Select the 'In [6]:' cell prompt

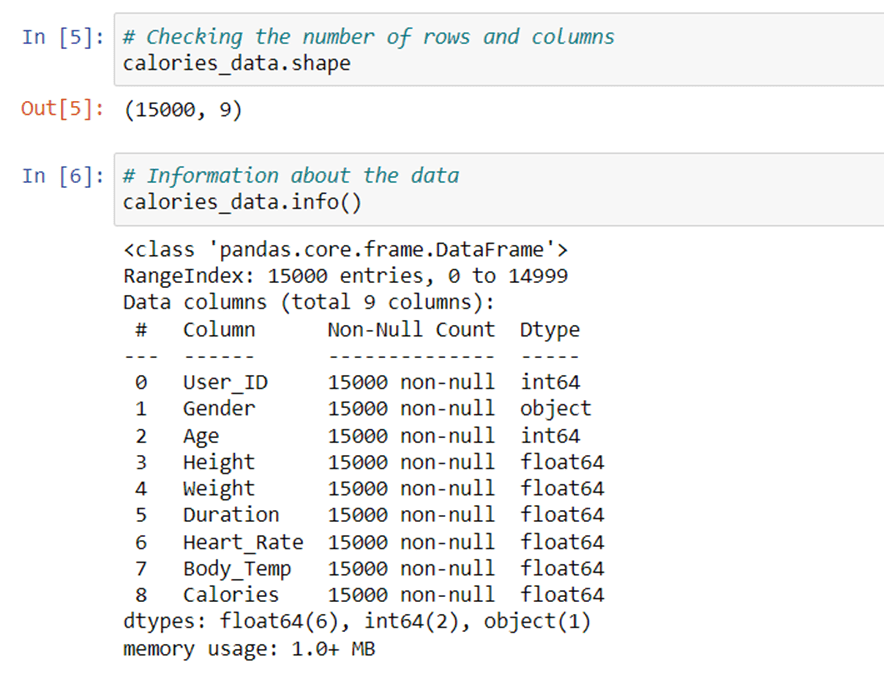(63, 176)
